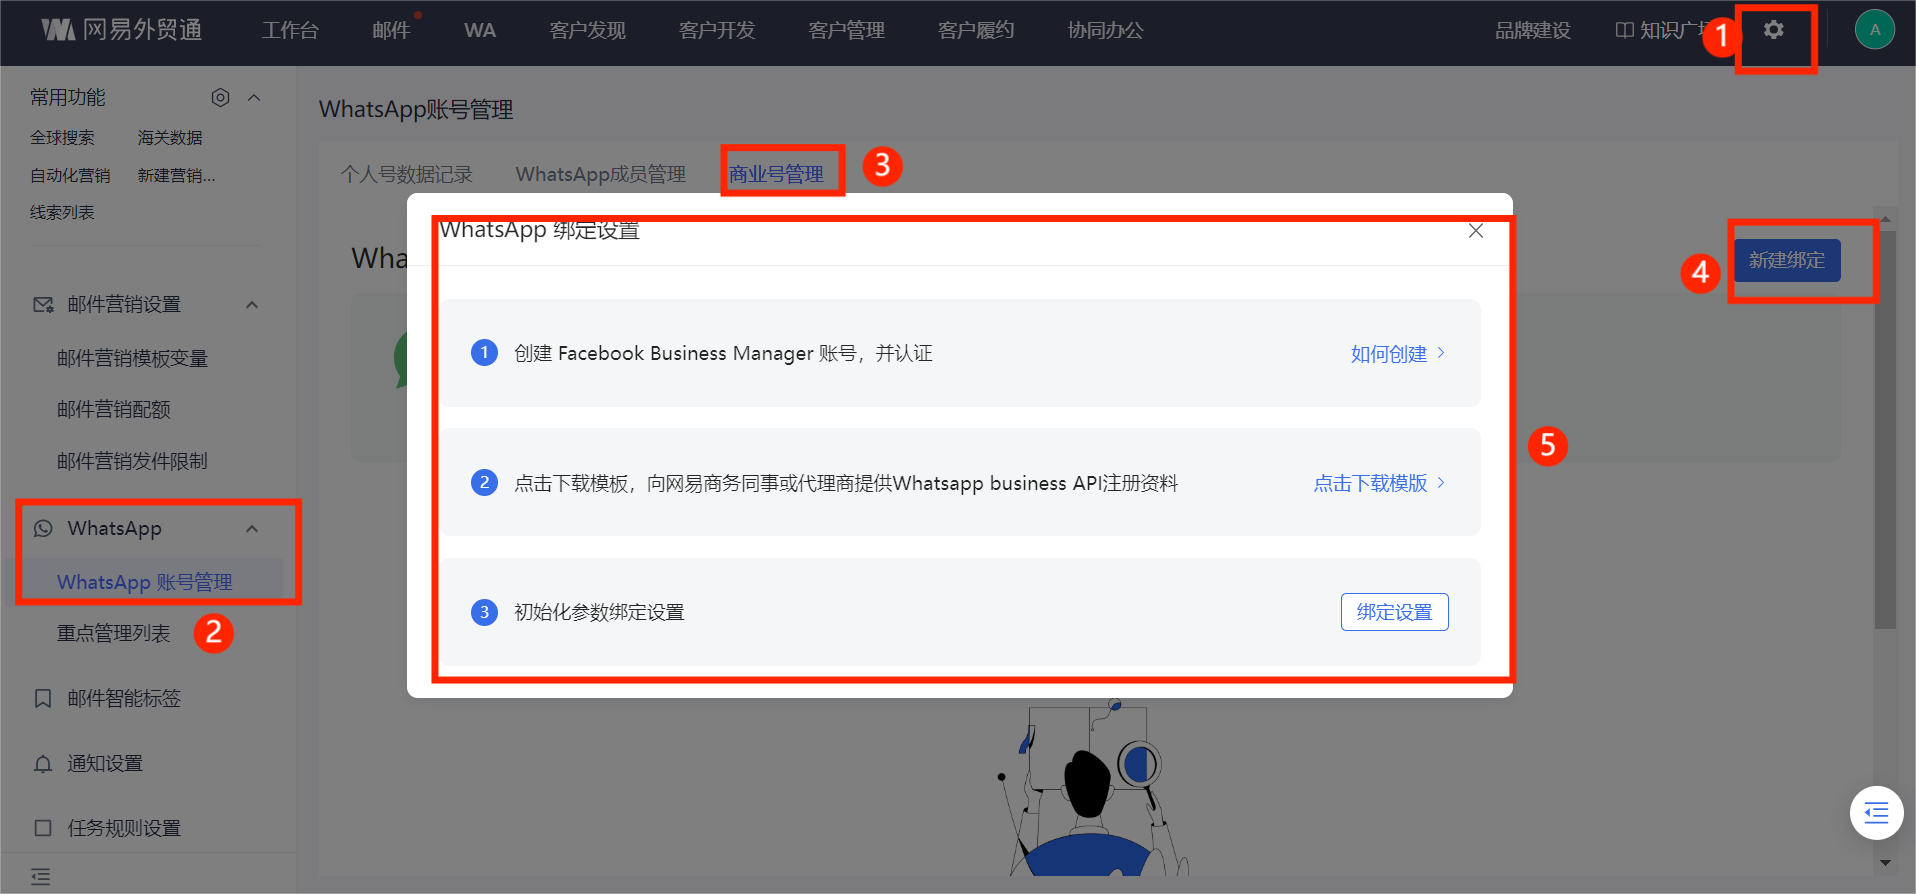Viewport: 1916px width, 894px height.
Task: Open the settings gear icon
Action: coord(1773,30)
